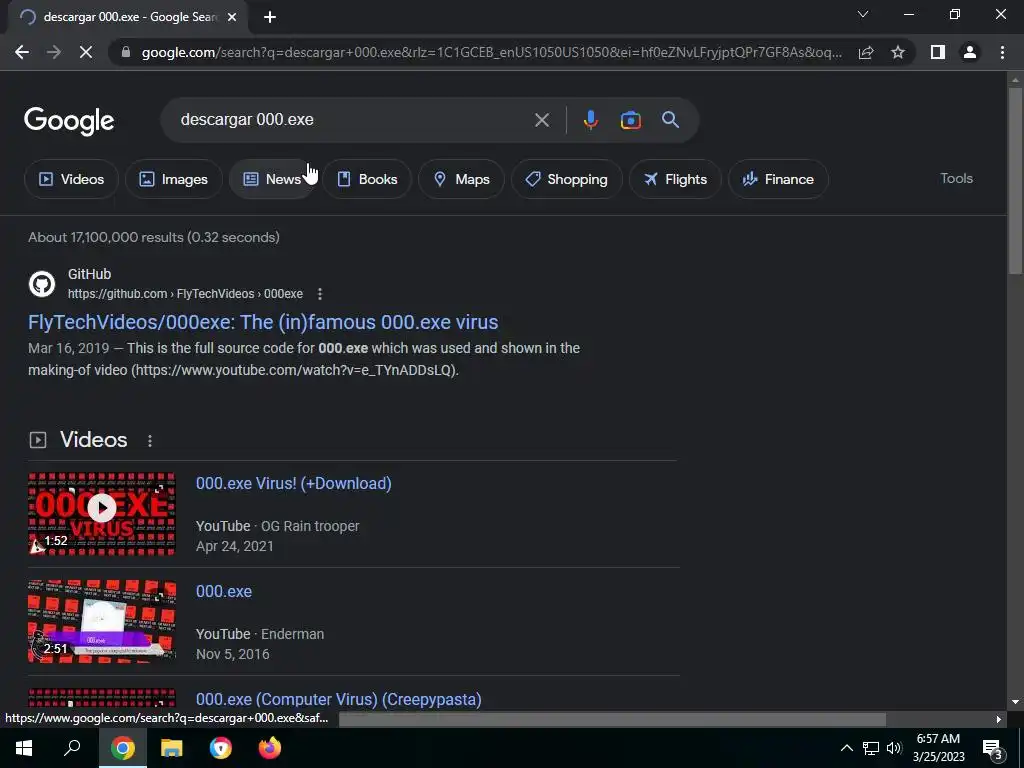Open the notification center icon
This screenshot has width=1024, height=768.
[x=993, y=748]
